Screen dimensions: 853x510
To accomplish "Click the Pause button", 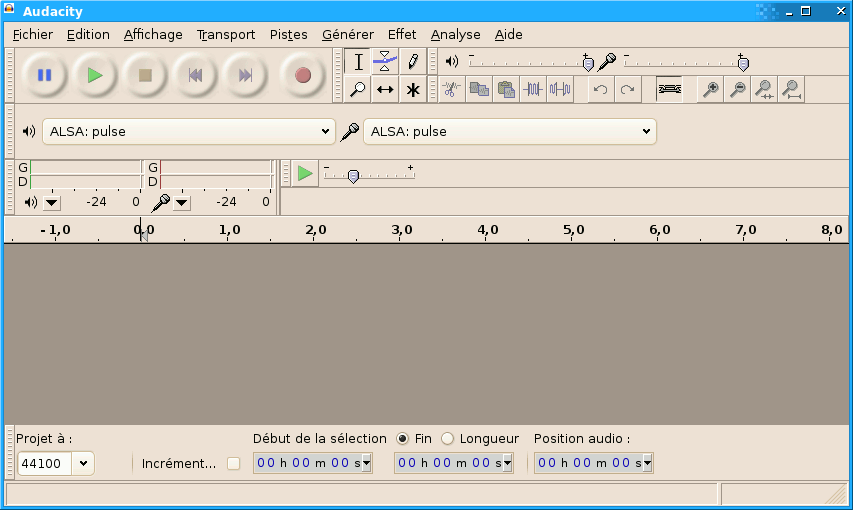I will [45, 75].
